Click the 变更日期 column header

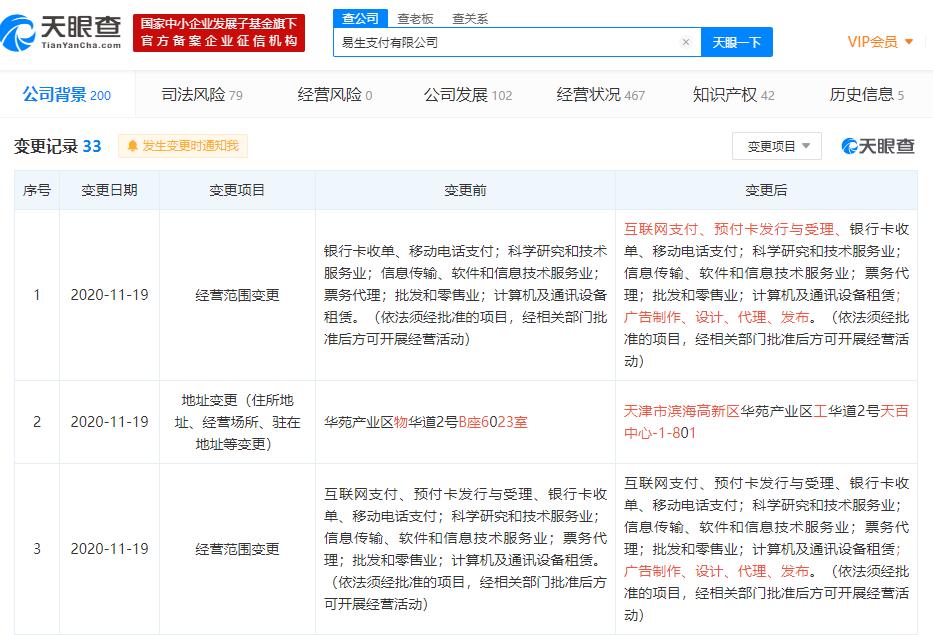click(x=109, y=190)
